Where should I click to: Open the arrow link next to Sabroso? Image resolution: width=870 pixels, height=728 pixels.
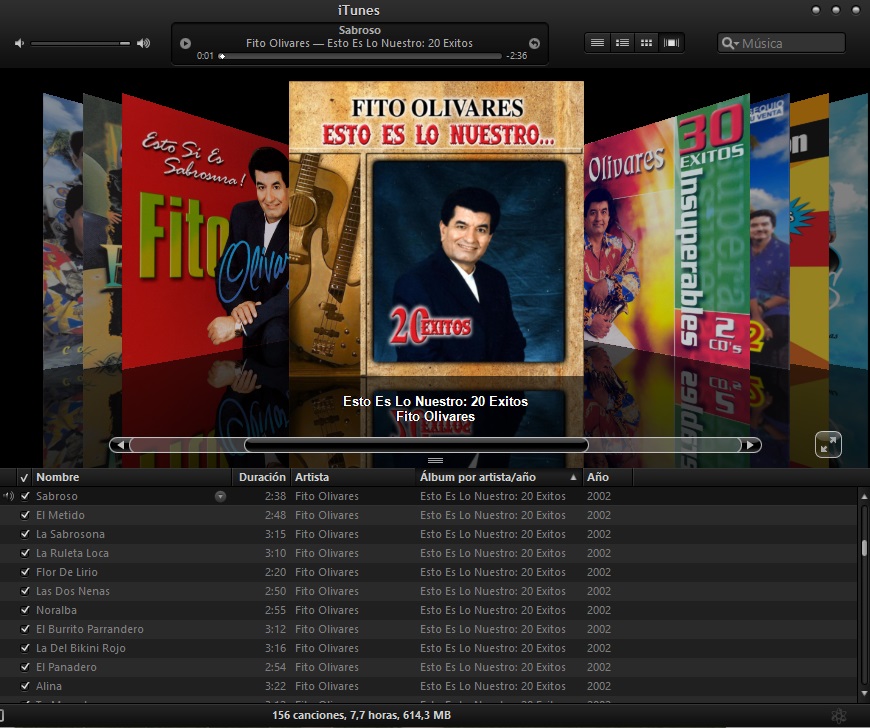[220, 496]
